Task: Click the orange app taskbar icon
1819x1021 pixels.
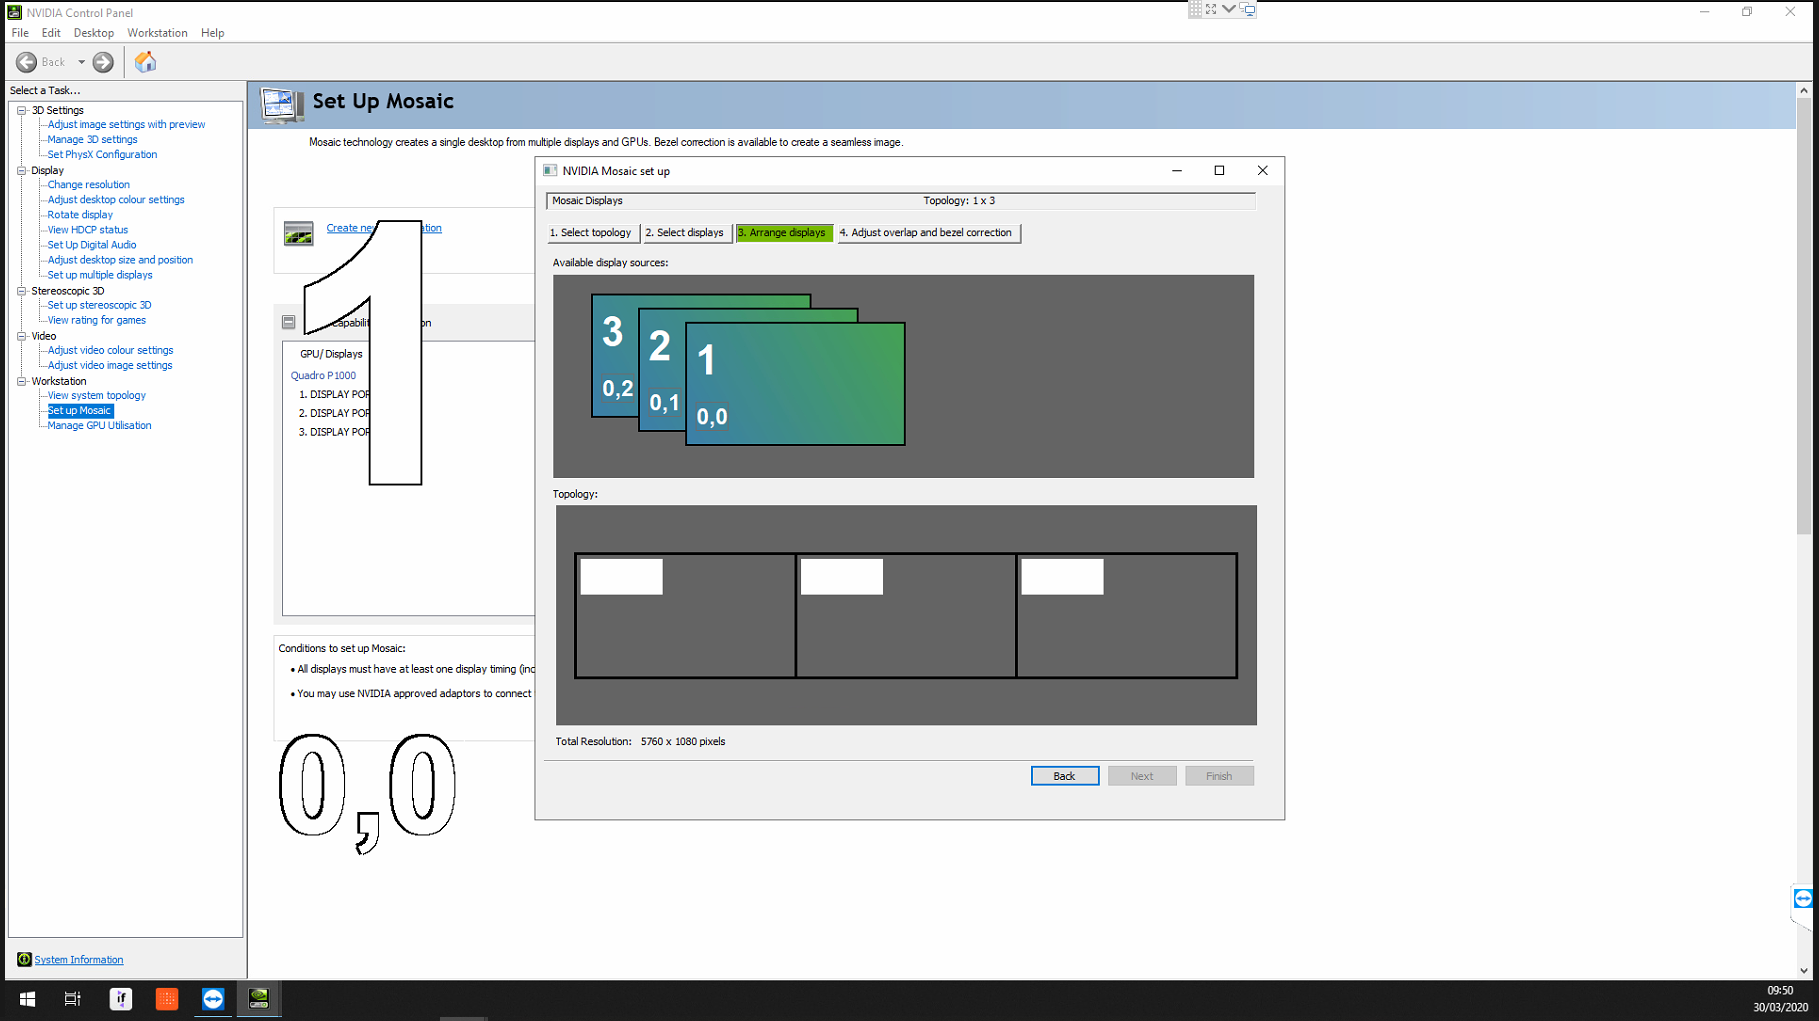Action: tap(167, 999)
